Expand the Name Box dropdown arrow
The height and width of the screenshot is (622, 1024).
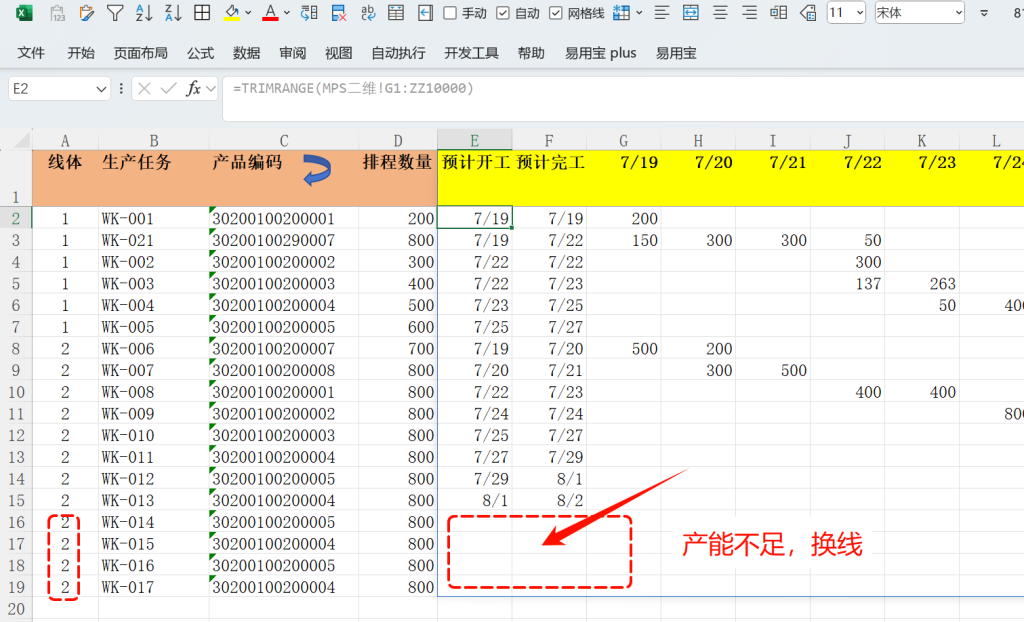[101, 89]
